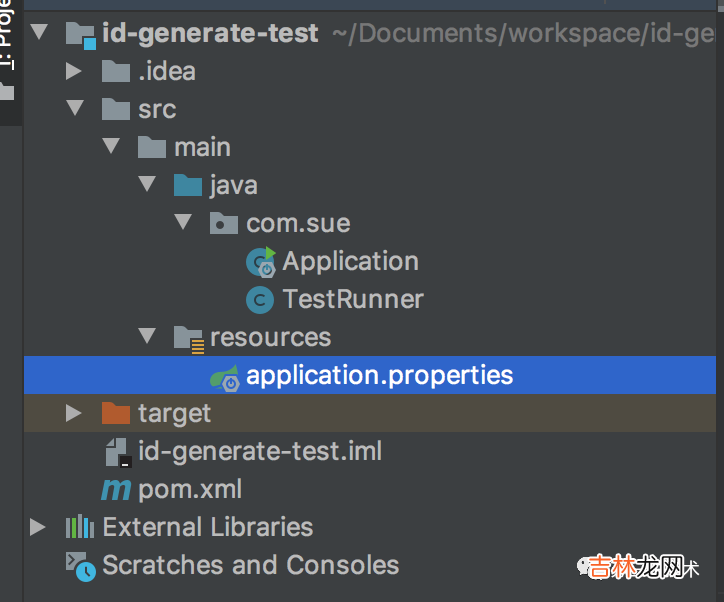
Task: Click the orange target folder icon
Action: click(x=116, y=413)
